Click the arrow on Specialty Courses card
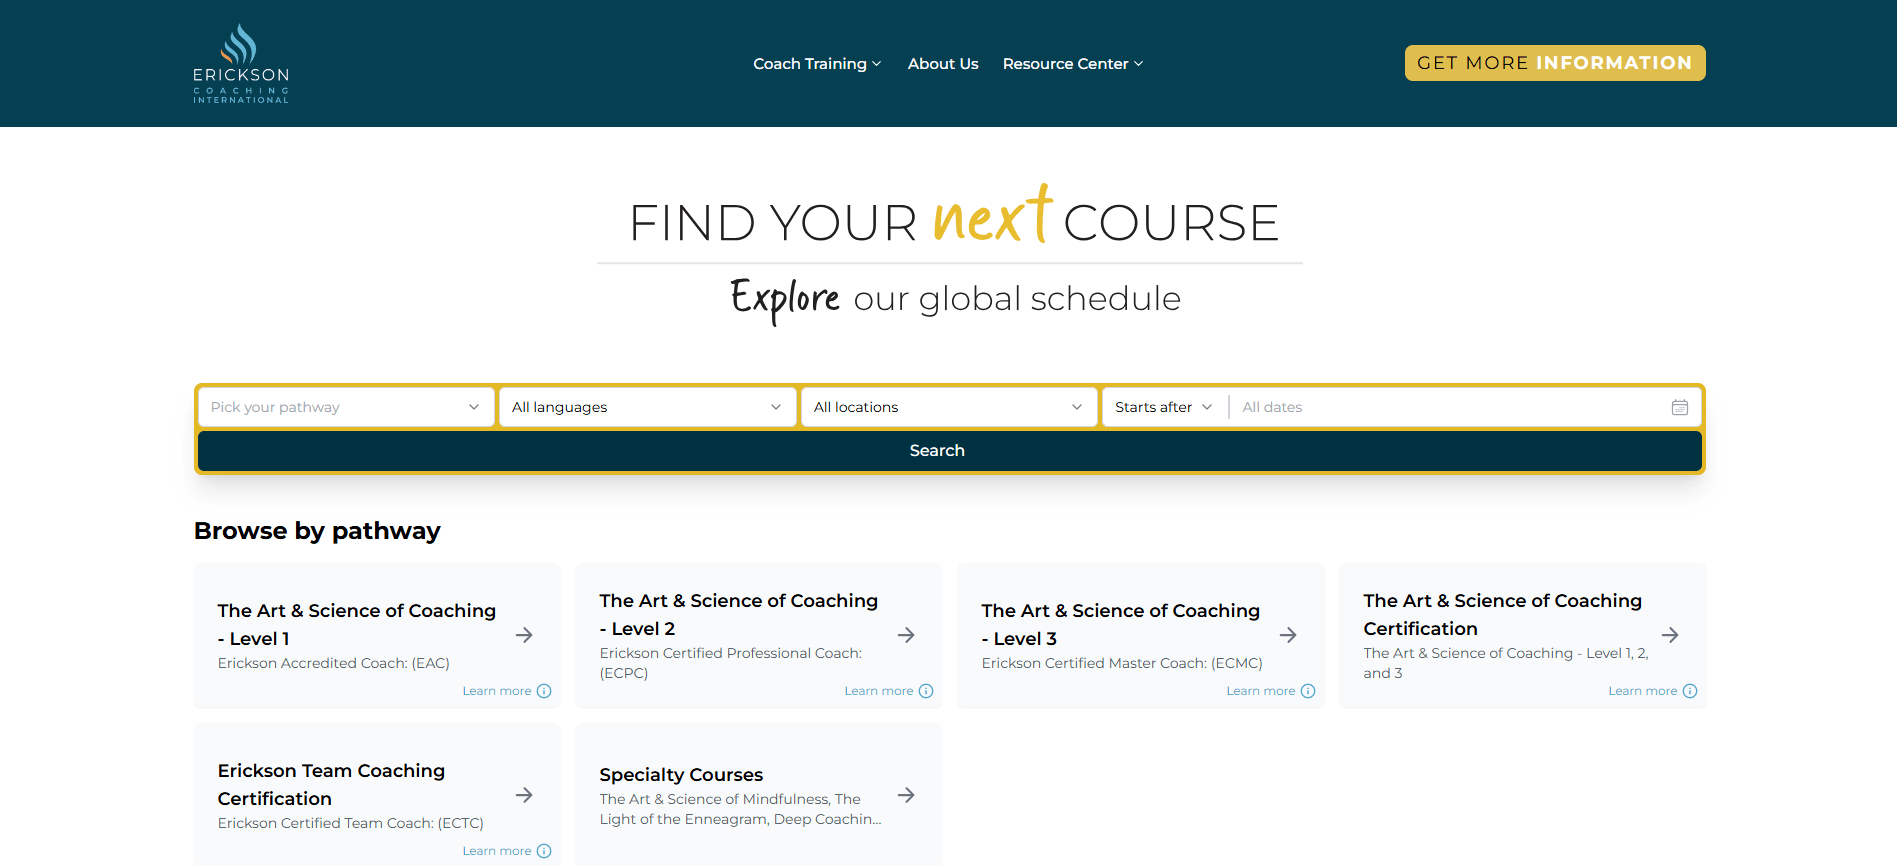The image size is (1897, 865). click(906, 795)
